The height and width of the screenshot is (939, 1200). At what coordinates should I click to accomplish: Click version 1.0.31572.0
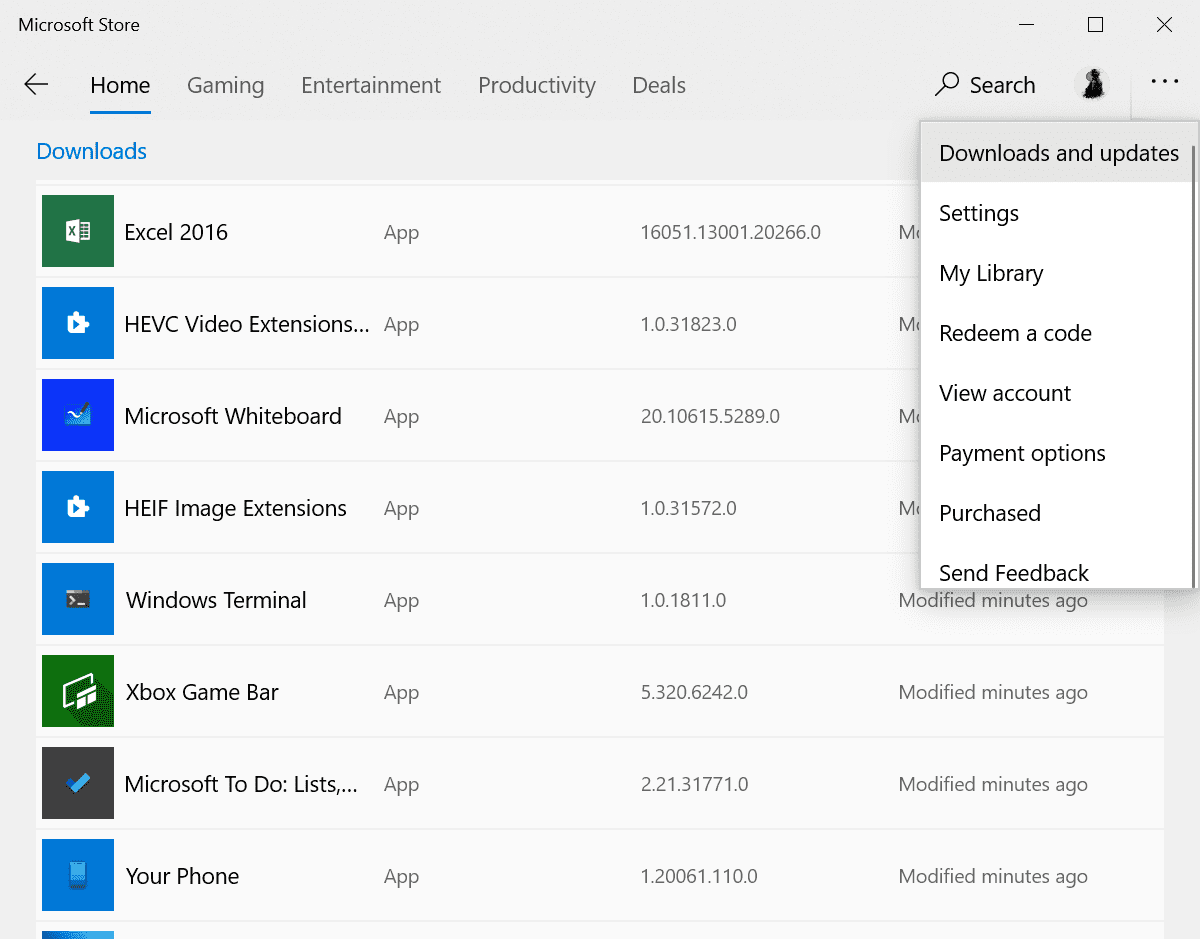(689, 508)
